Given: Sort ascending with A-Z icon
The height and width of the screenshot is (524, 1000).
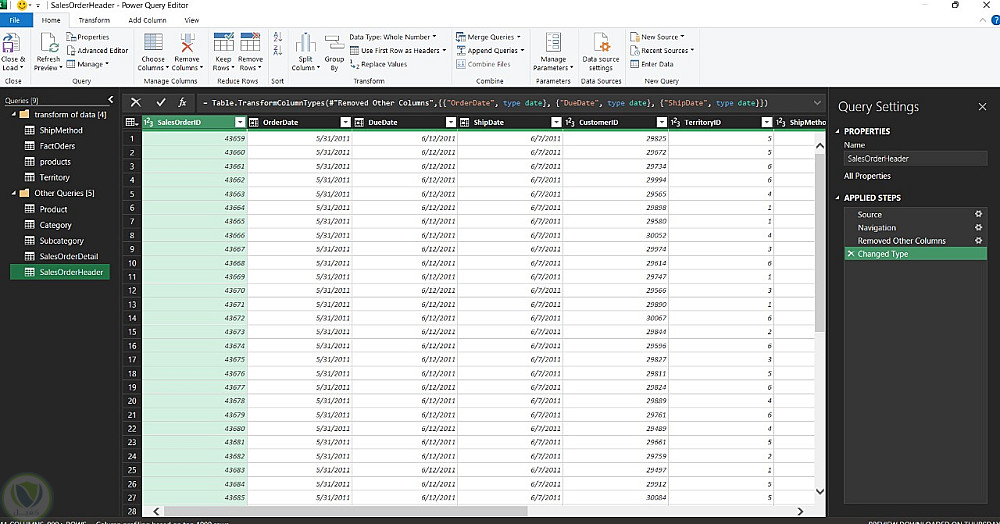Looking at the screenshot, I should 277,37.
